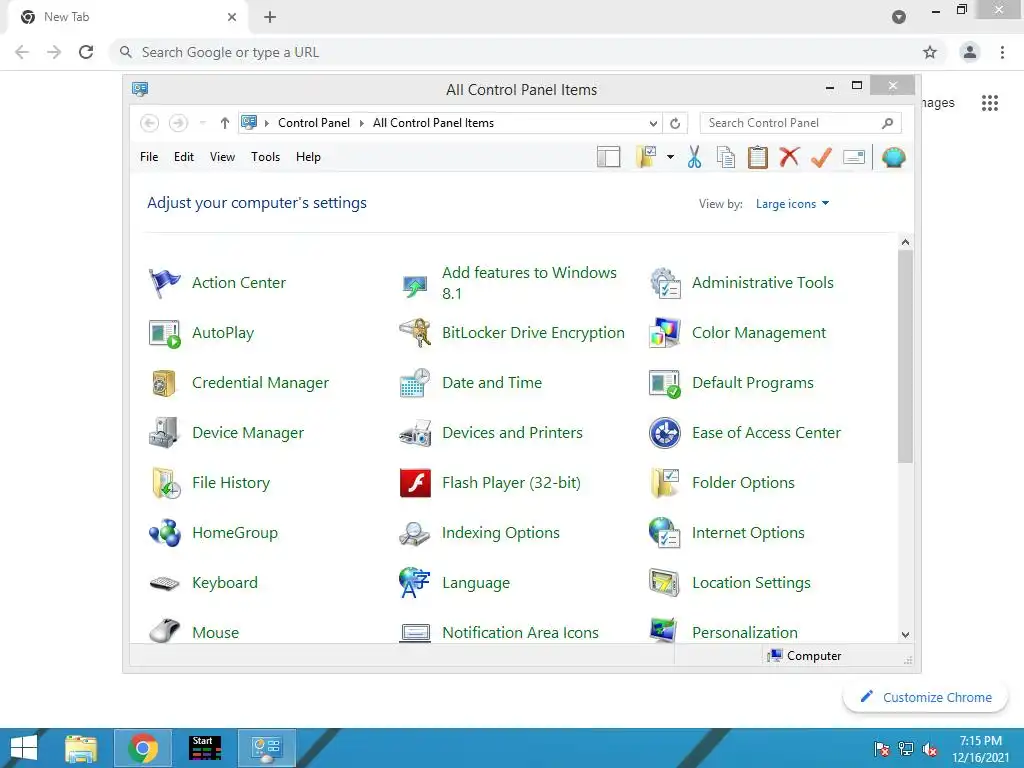Viewport: 1024px width, 768px height.
Task: Open the Devices and Printers icon
Action: (x=415, y=433)
